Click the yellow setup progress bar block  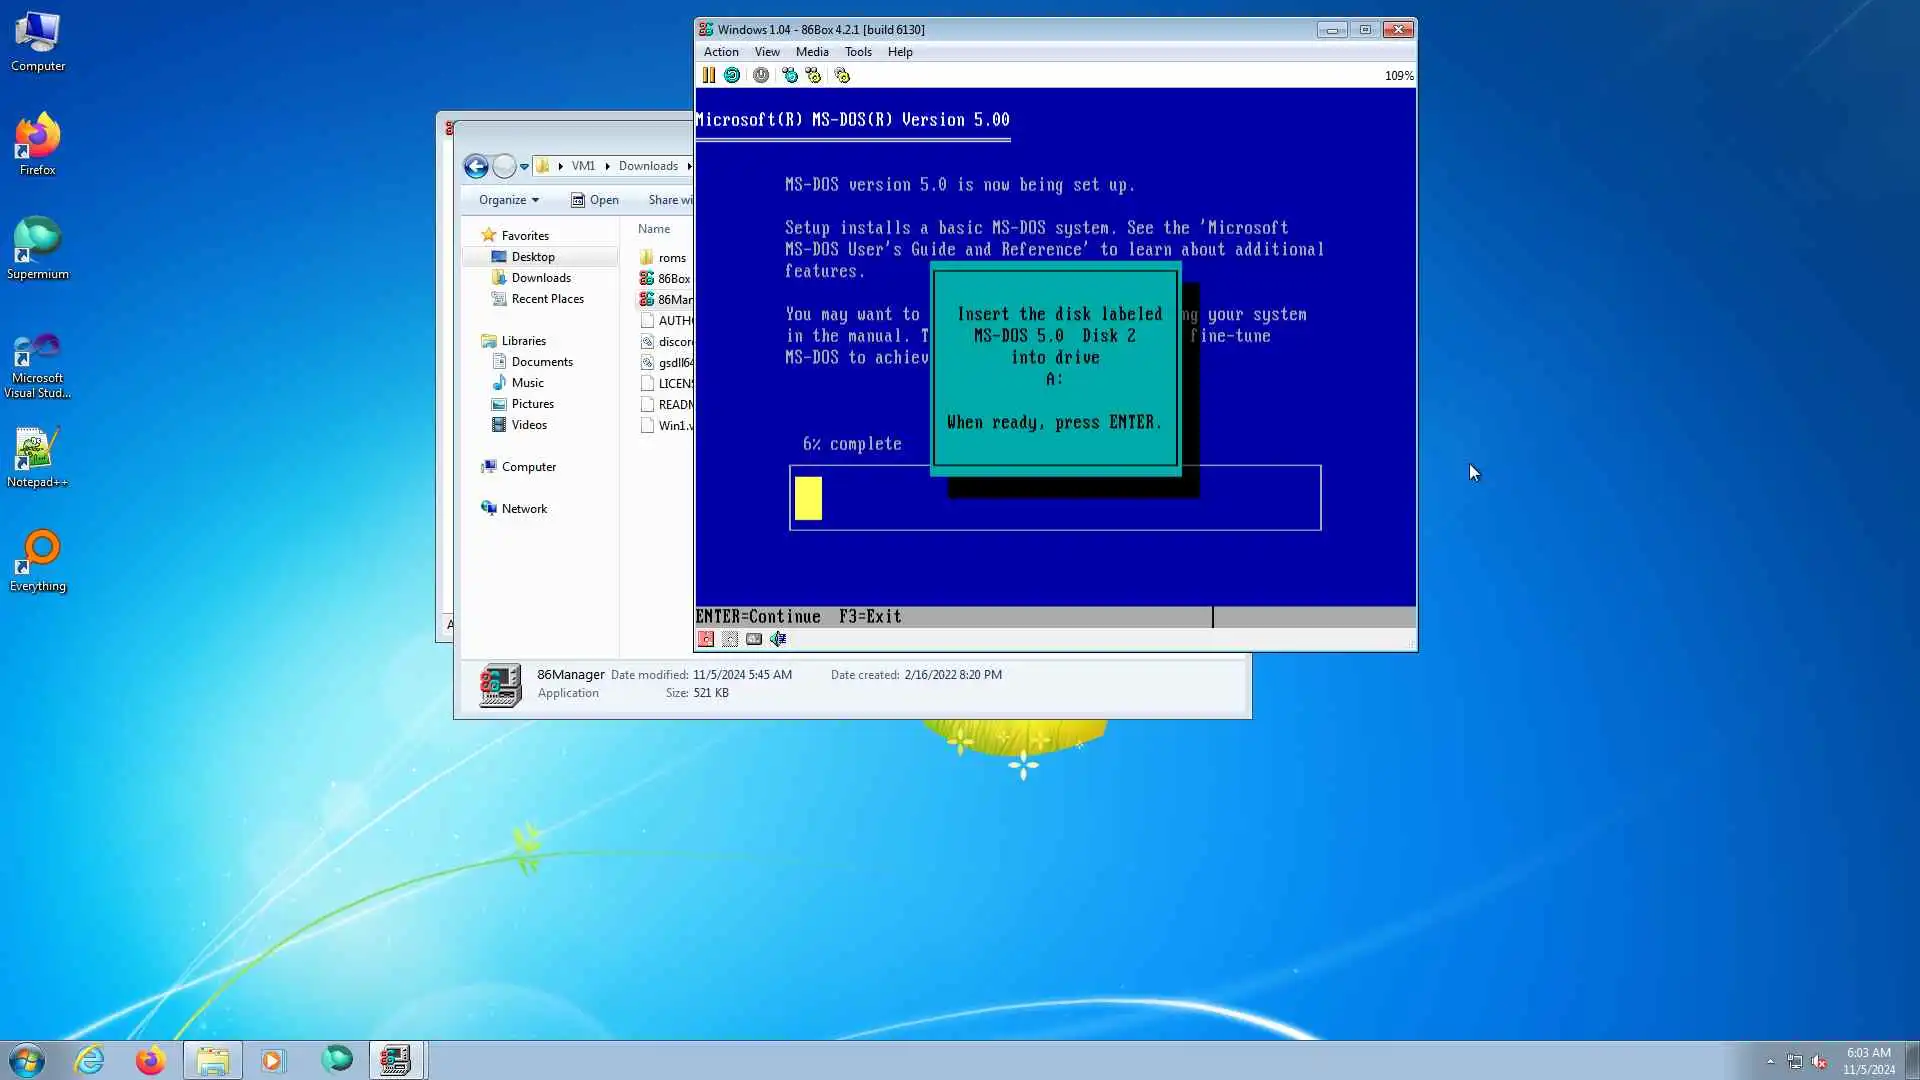point(808,498)
